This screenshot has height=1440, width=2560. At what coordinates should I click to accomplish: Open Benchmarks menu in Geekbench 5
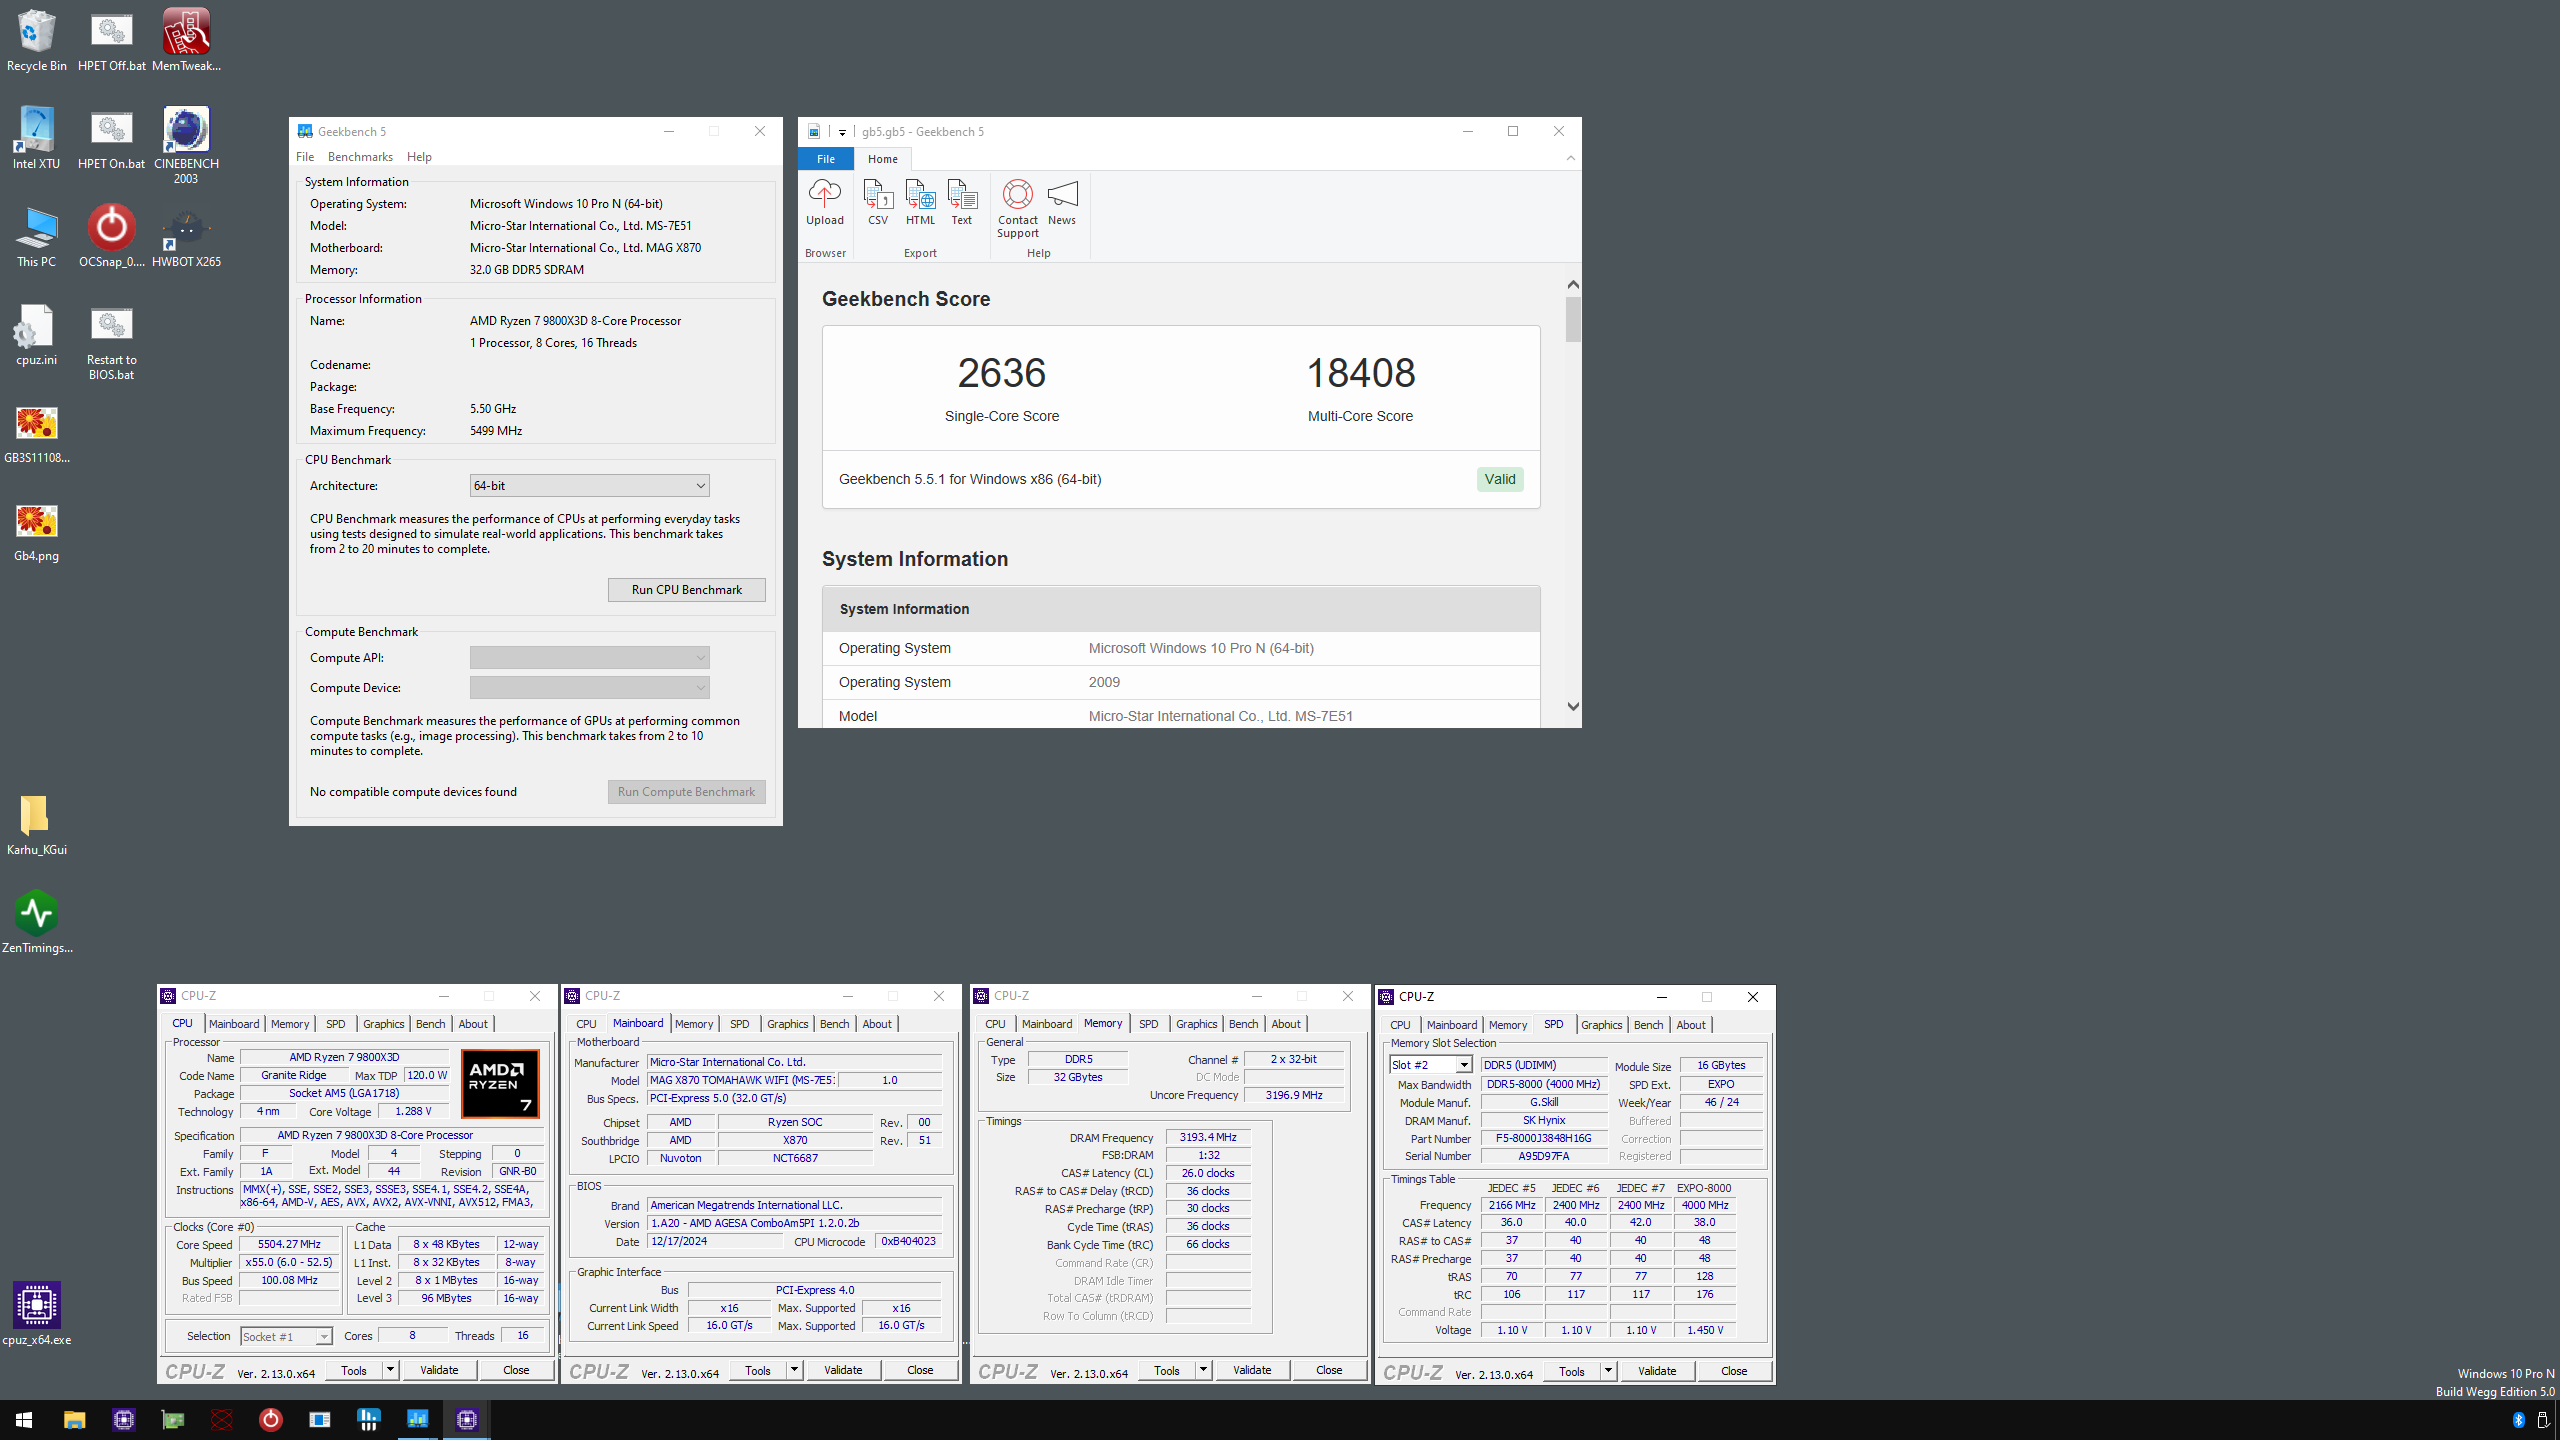point(360,157)
